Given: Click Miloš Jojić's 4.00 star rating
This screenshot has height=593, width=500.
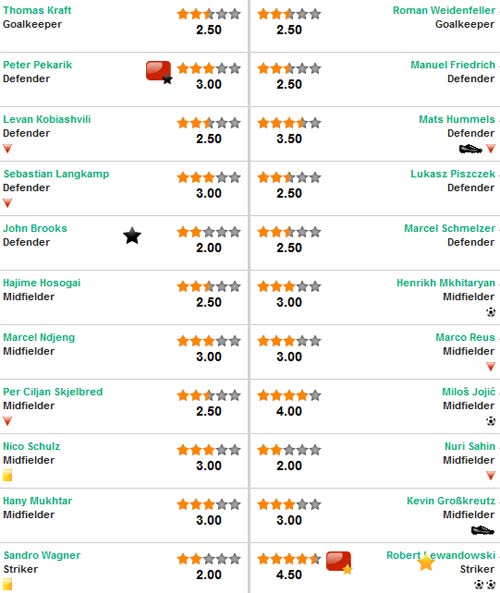Looking at the screenshot, I should (x=289, y=396).
